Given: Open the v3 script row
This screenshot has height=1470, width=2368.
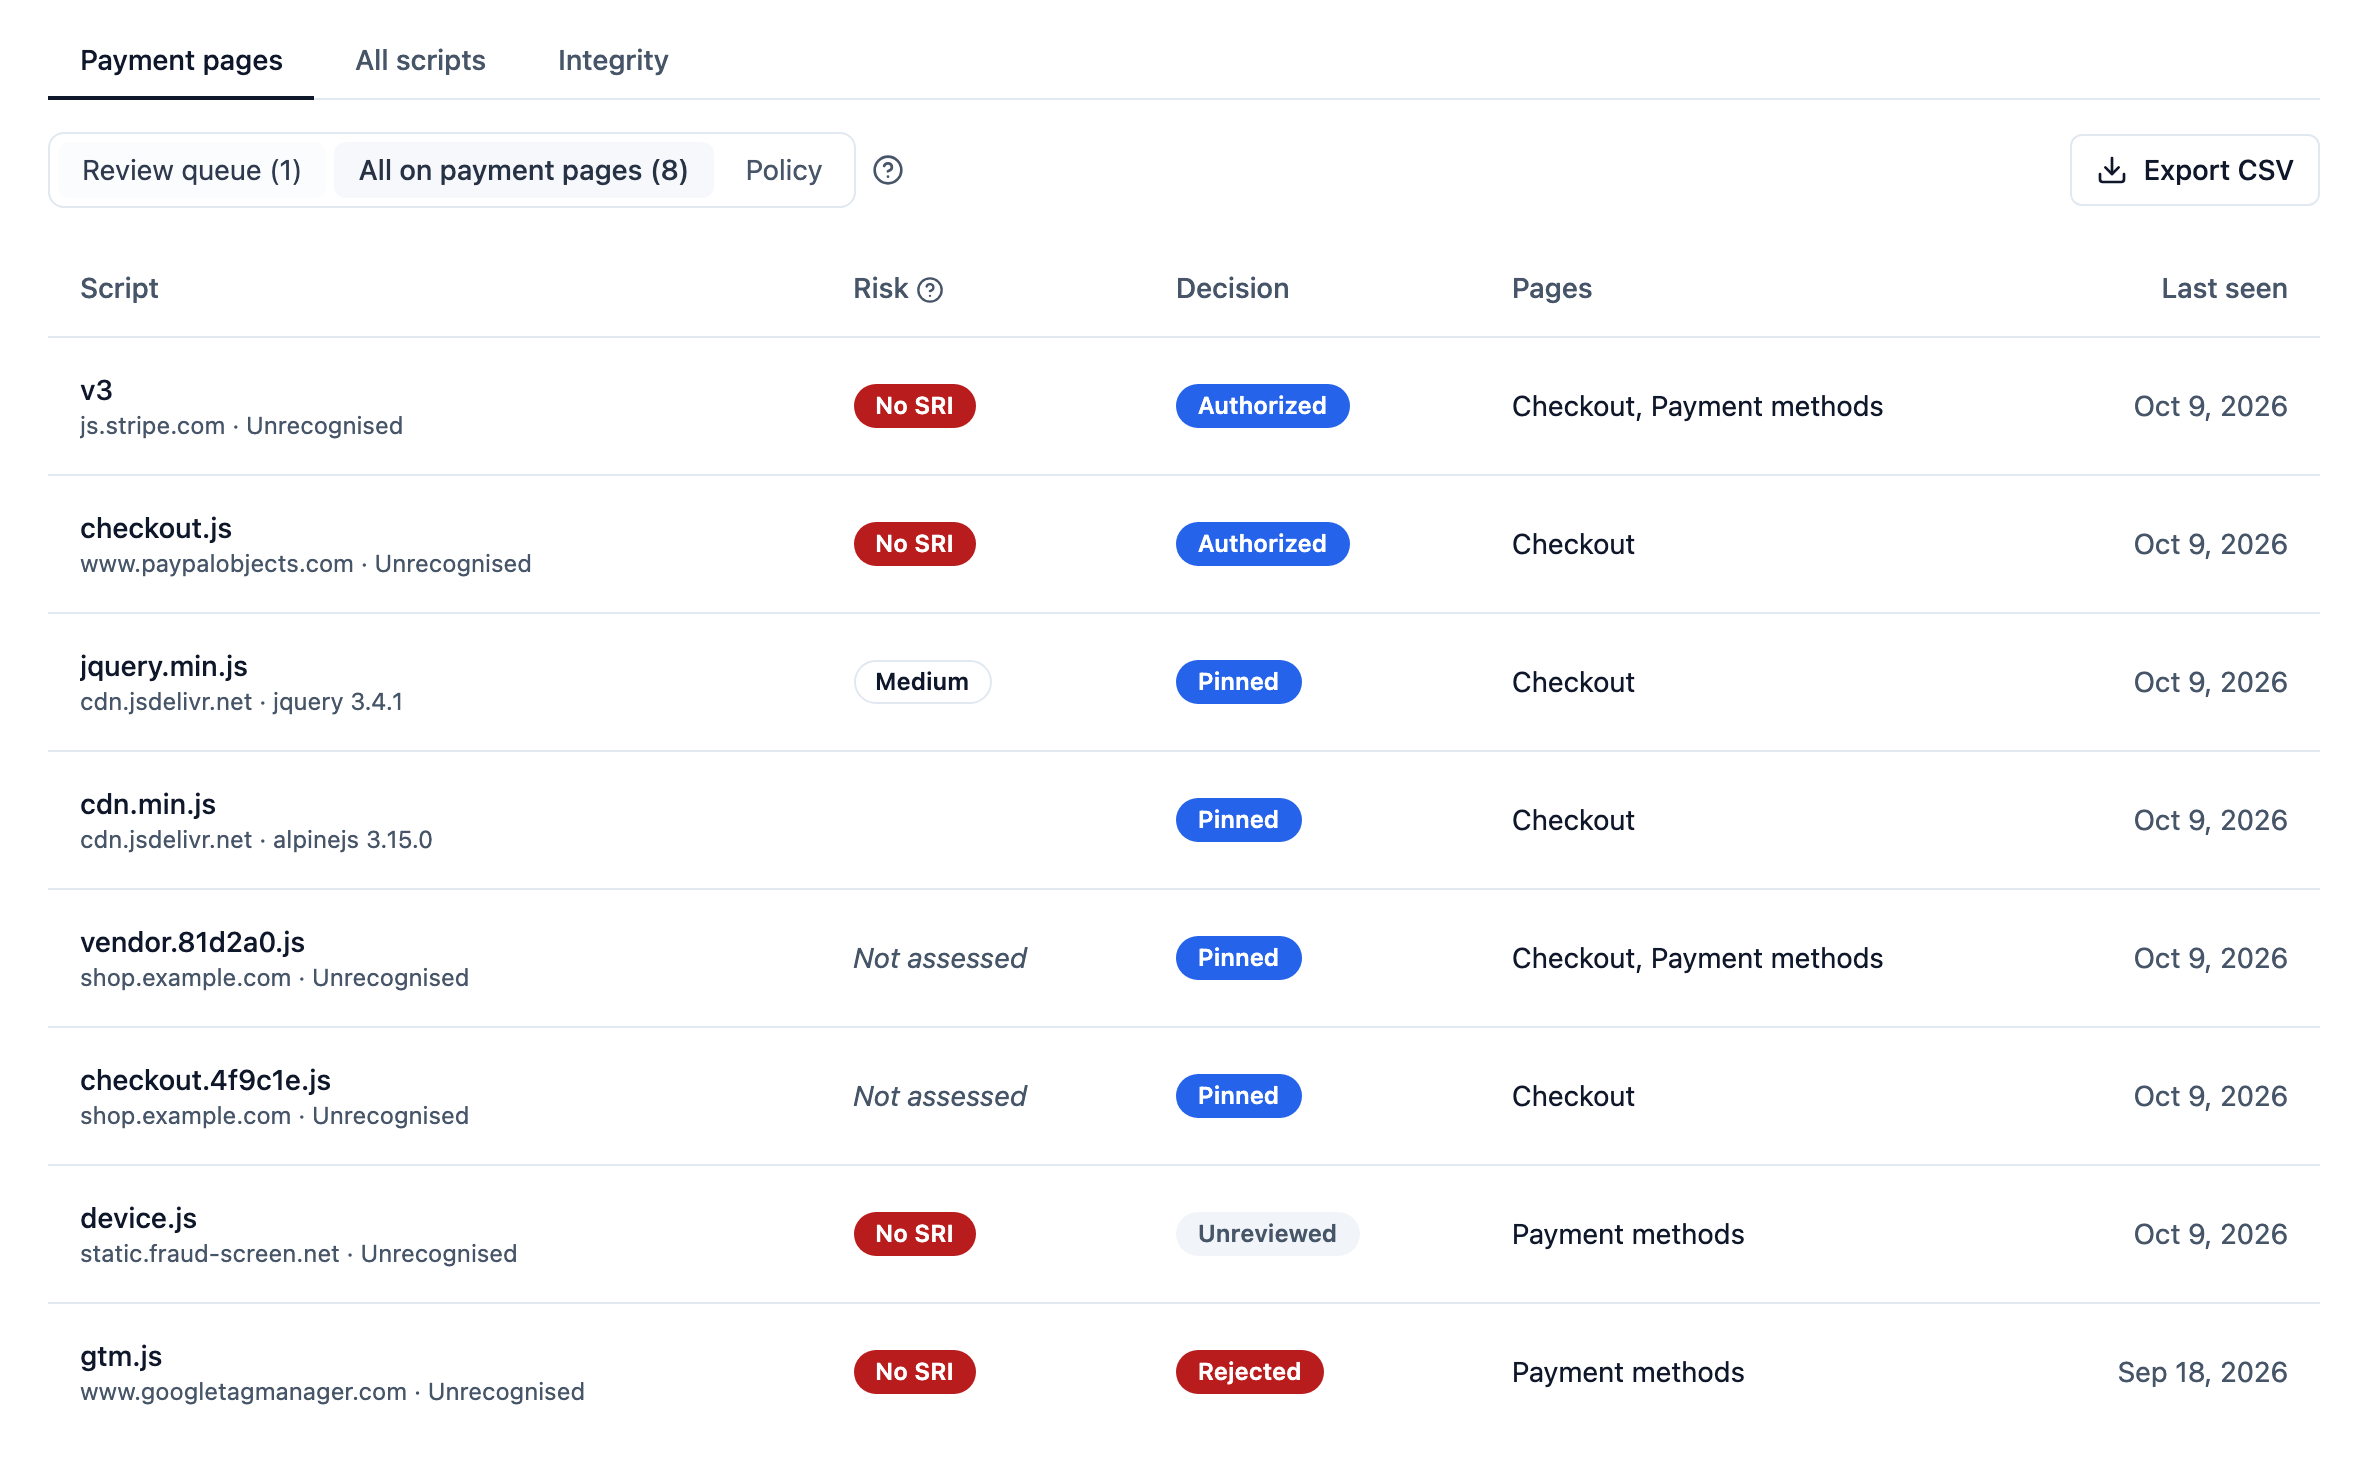Looking at the screenshot, I should pyautogui.click(x=1184, y=406).
